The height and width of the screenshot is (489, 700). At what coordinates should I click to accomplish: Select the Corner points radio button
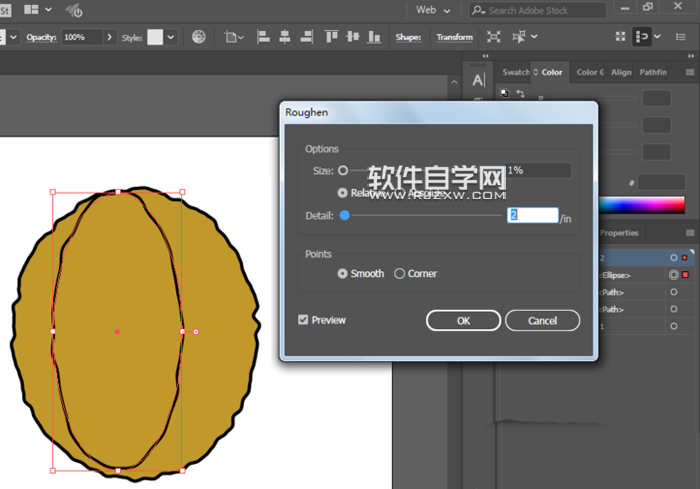coord(400,273)
